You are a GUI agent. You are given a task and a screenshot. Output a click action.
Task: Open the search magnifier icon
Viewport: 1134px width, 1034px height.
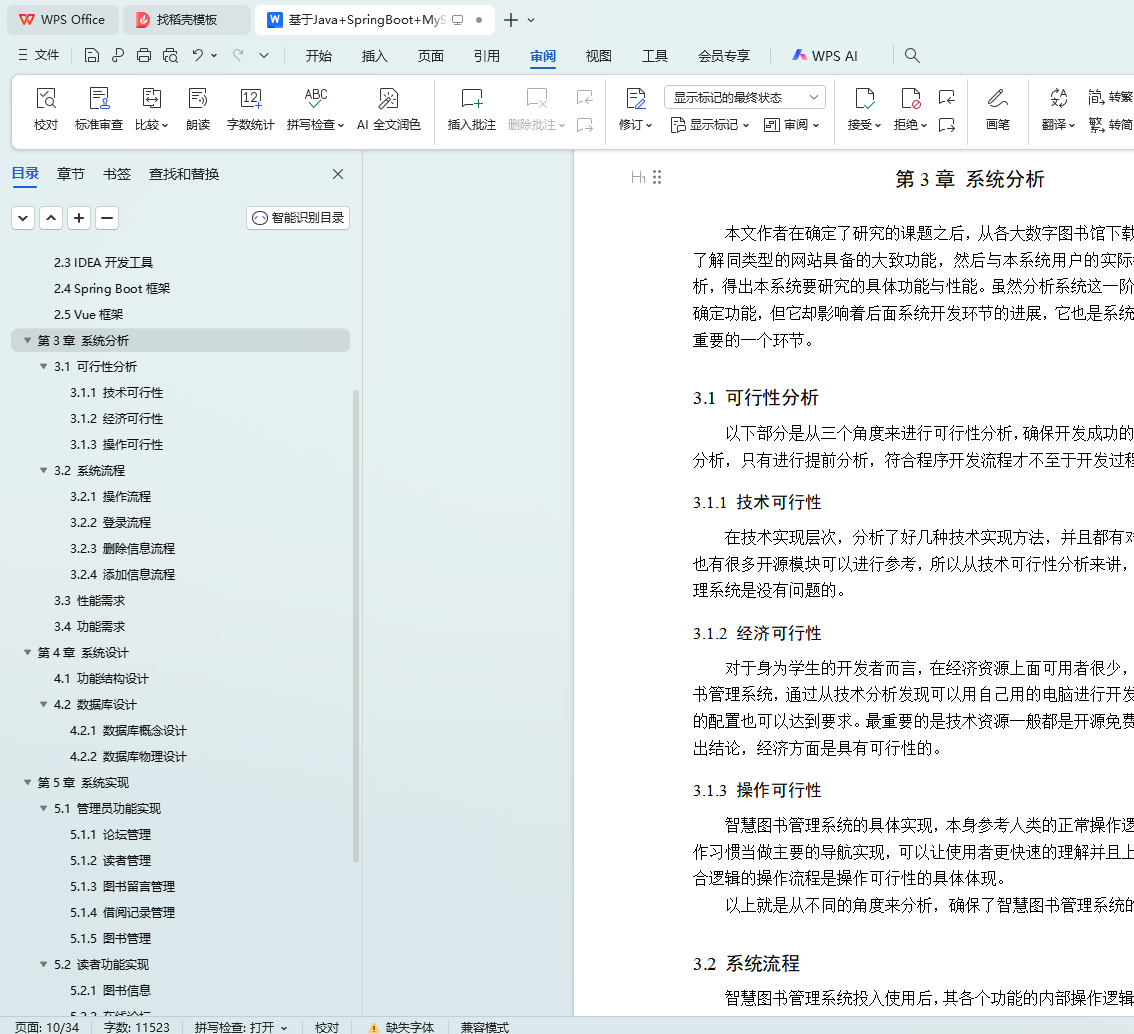[912, 56]
